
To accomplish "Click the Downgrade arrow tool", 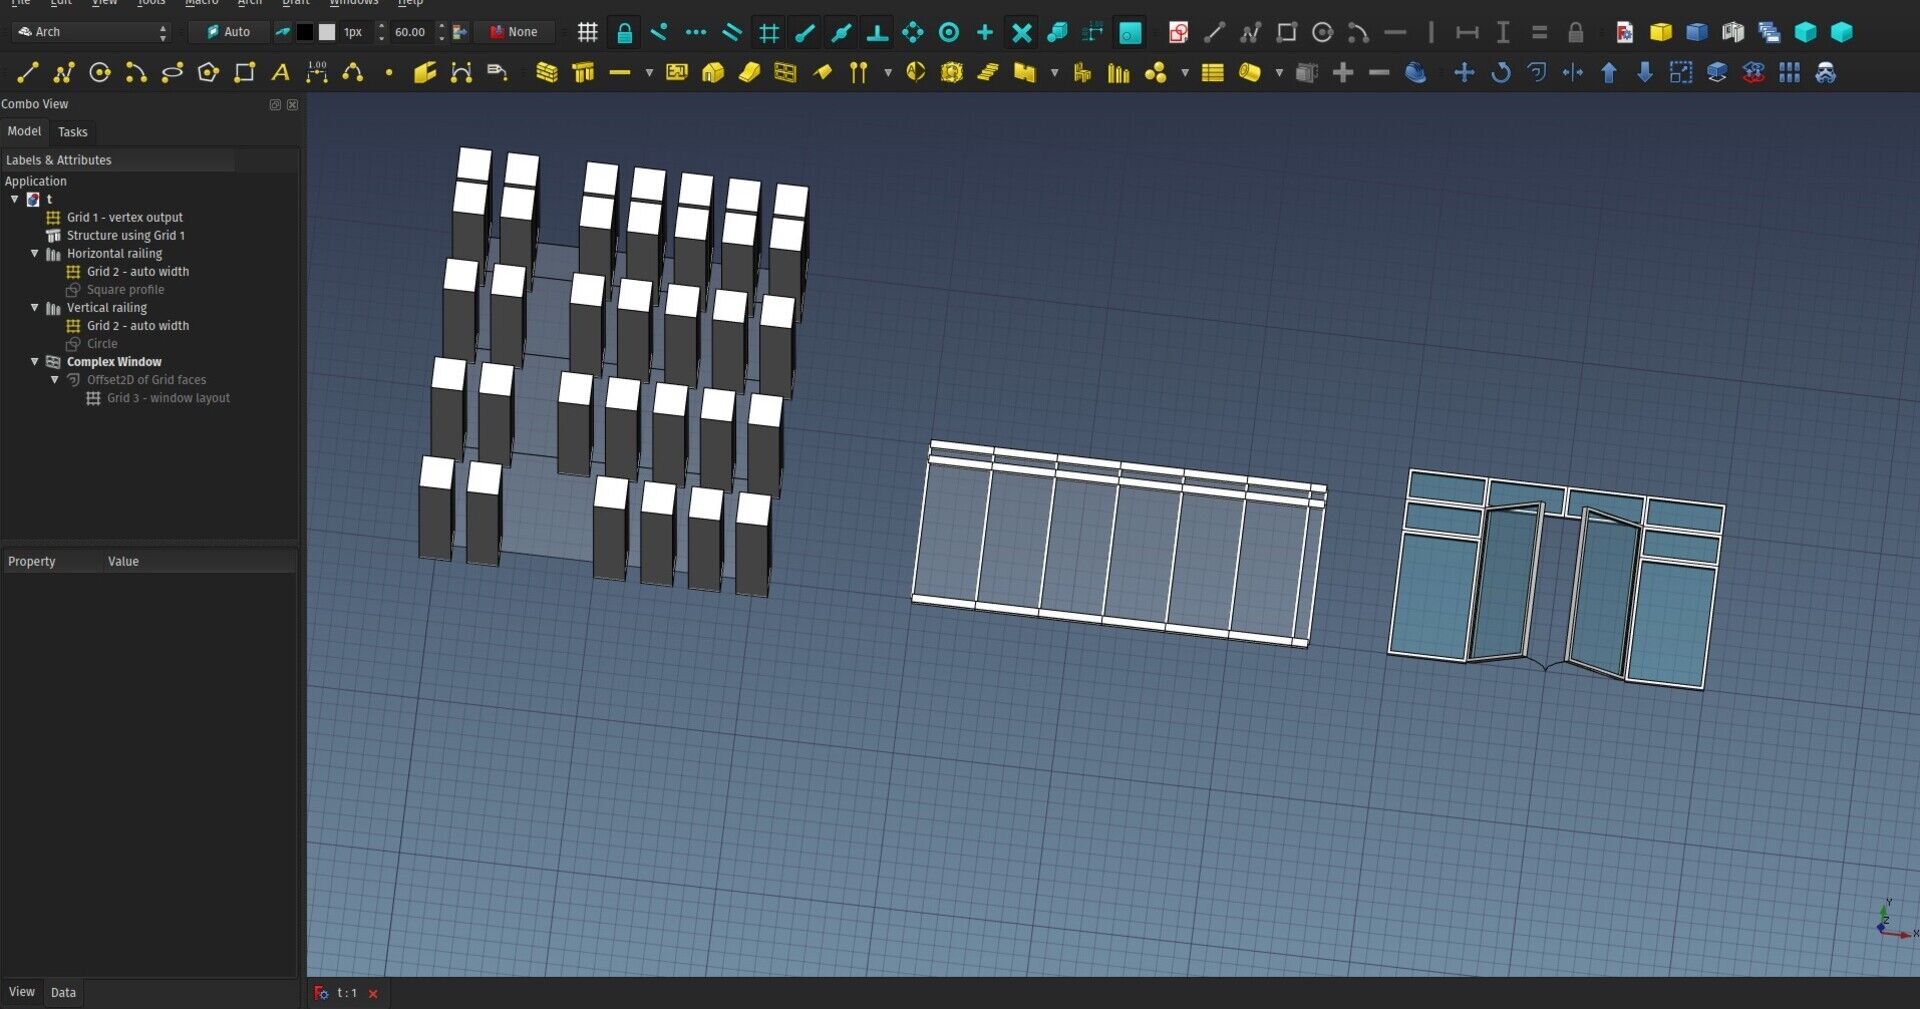I will 1645,72.
